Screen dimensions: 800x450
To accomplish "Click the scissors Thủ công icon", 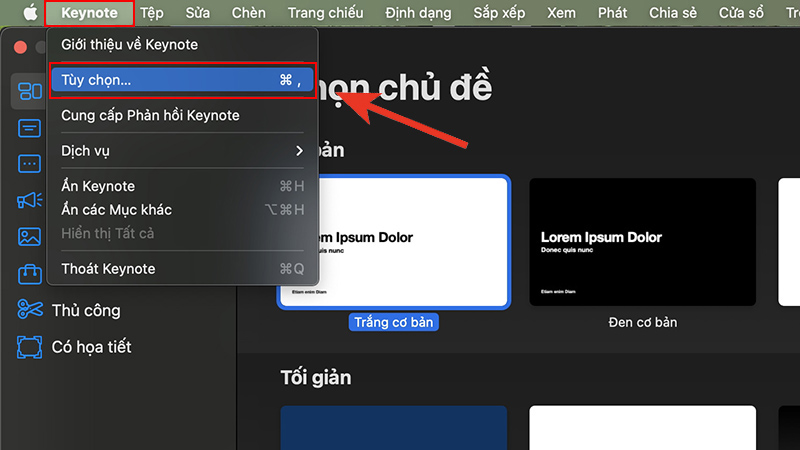I will click(30, 310).
